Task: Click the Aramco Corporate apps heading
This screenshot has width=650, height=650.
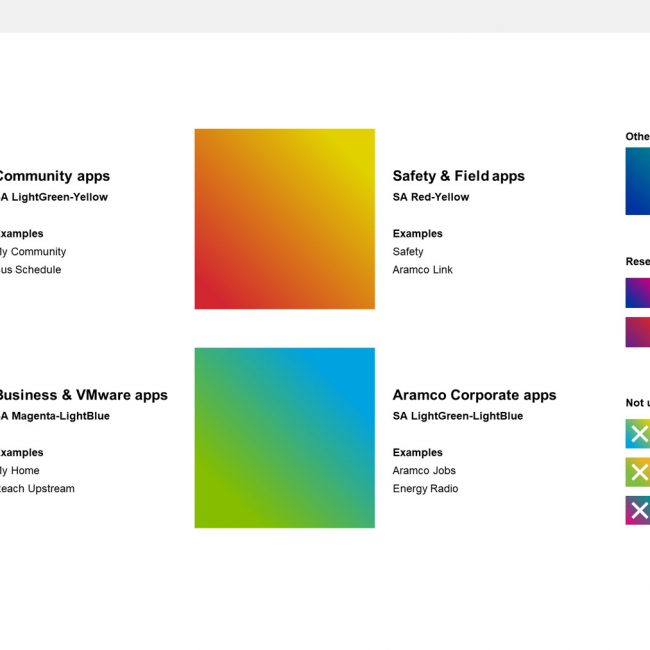Action: click(474, 395)
